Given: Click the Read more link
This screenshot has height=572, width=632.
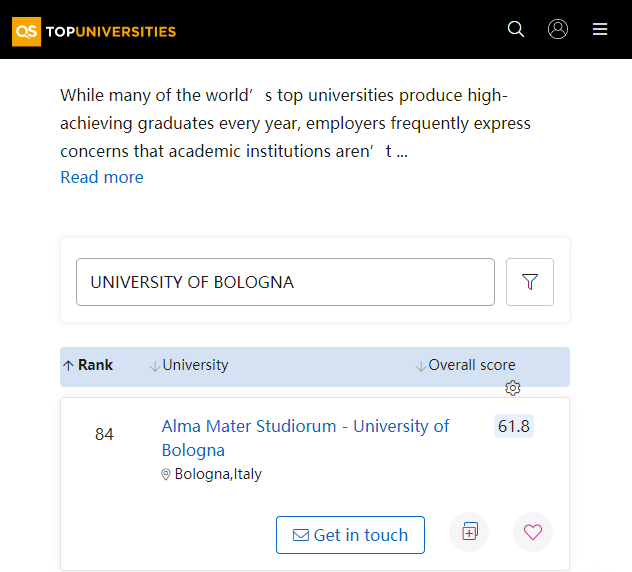Looking at the screenshot, I should tap(102, 177).
